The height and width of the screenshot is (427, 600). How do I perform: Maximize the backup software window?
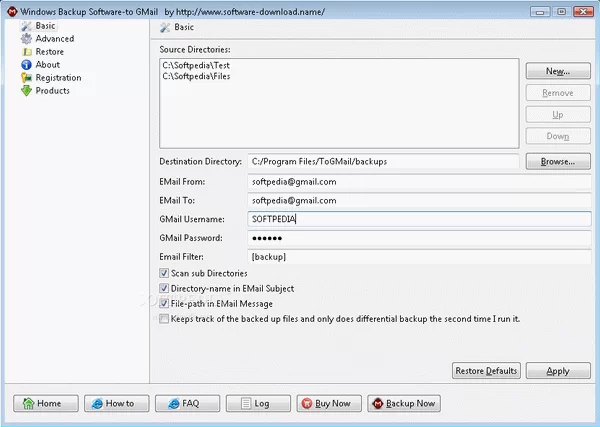coord(561,12)
